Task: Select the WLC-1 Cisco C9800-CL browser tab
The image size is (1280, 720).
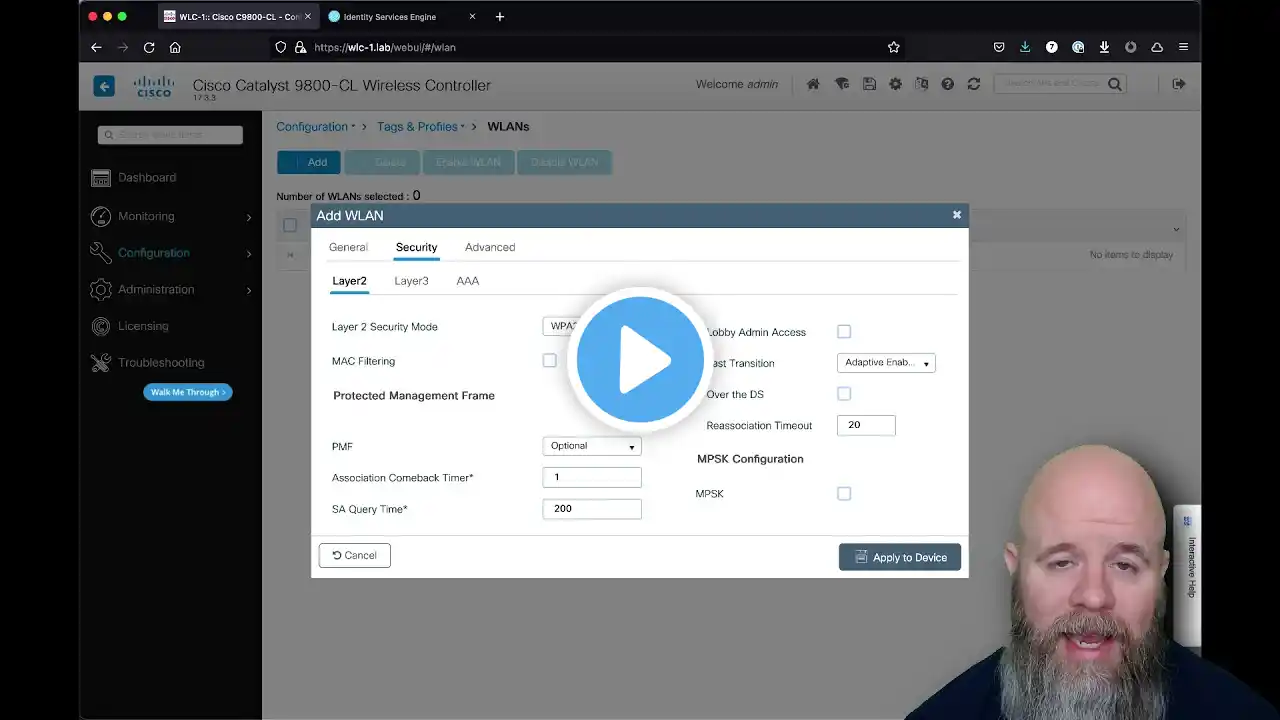Action: [x=236, y=16]
